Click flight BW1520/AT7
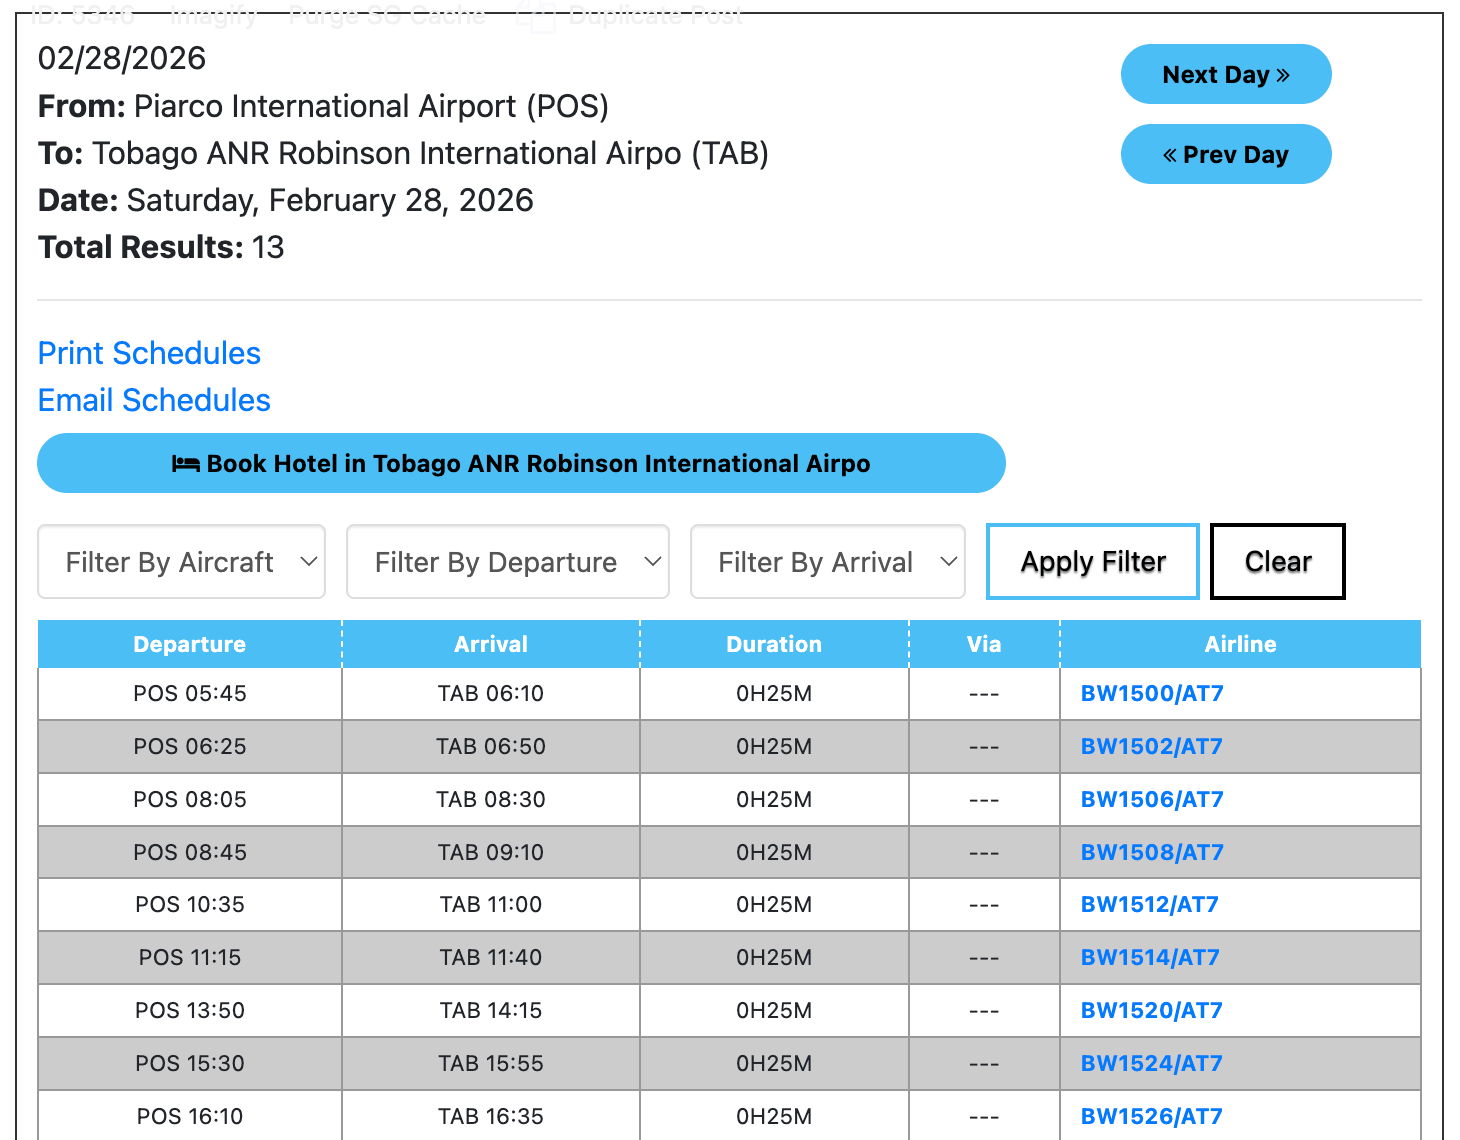Screen dimensions: 1460x1140 (x=1152, y=1011)
